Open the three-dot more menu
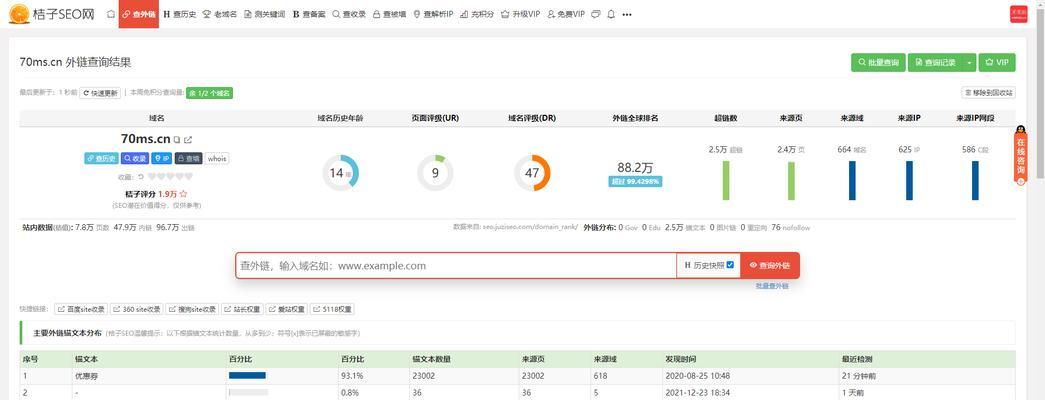The width and height of the screenshot is (1045, 400). (626, 14)
